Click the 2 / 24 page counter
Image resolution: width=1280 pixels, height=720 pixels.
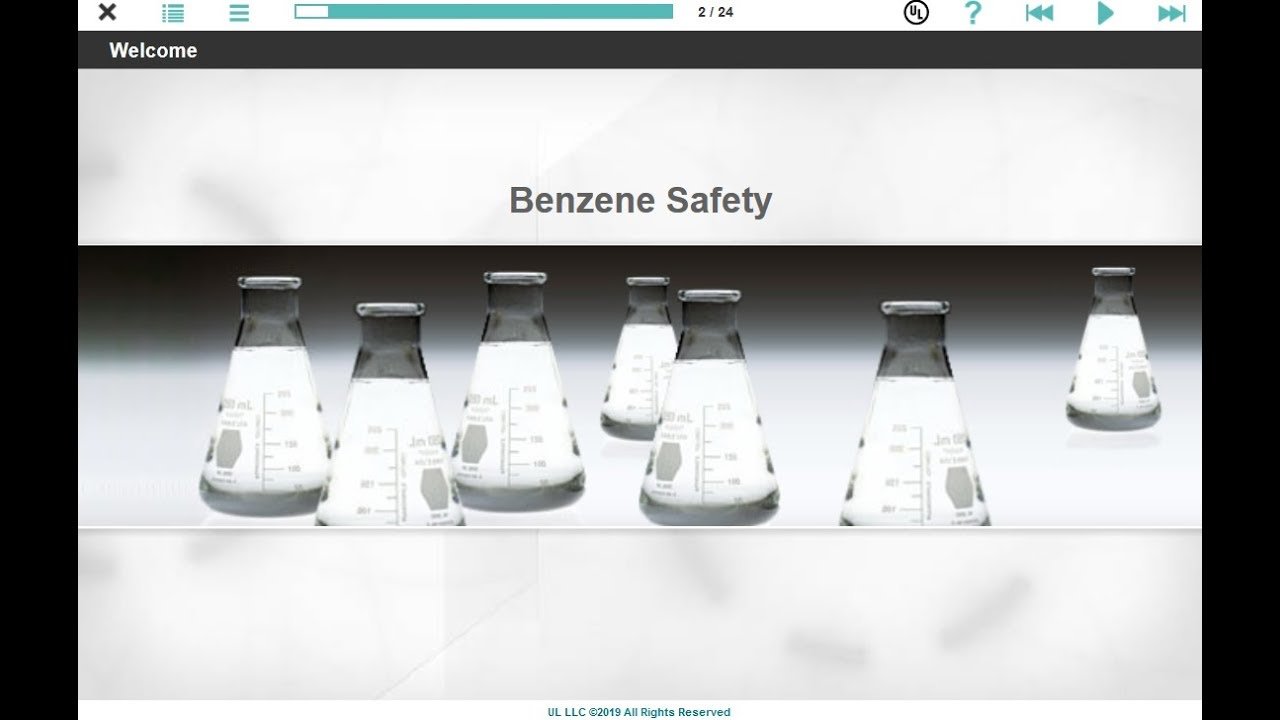(x=715, y=13)
